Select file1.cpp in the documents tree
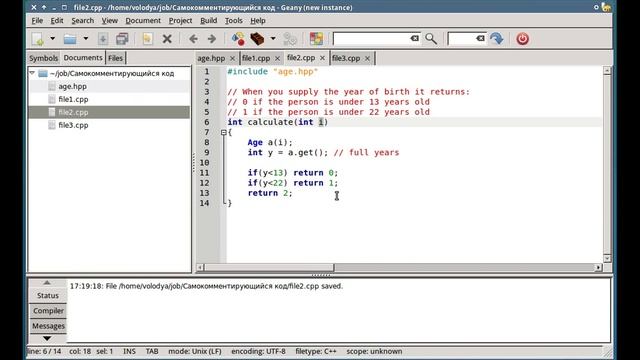Viewport: 640px width, 360px height. [109, 99]
